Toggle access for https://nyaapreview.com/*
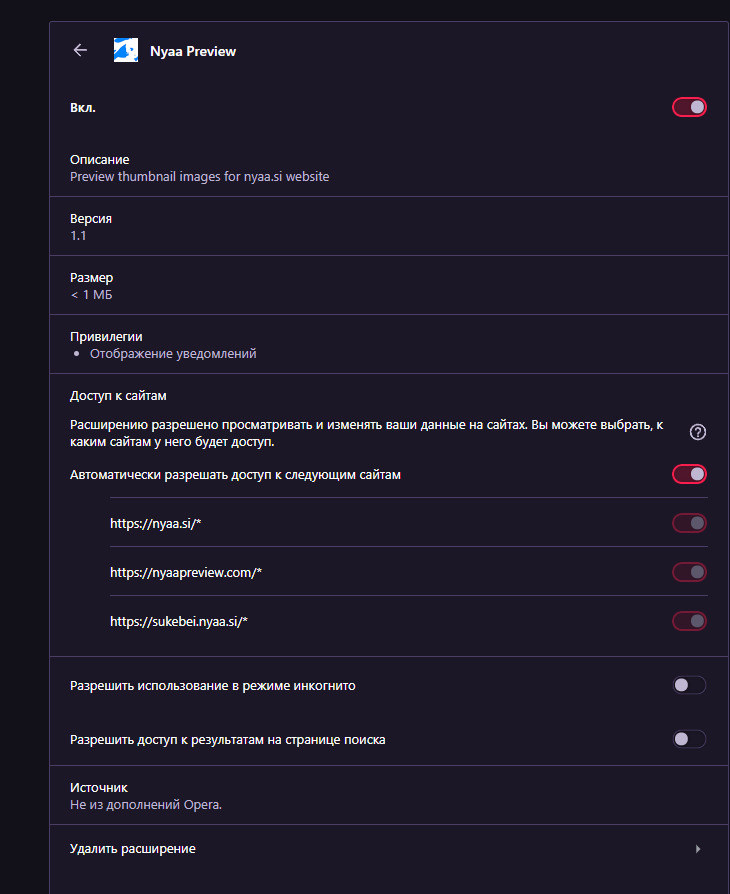This screenshot has width=730, height=894. tap(689, 572)
